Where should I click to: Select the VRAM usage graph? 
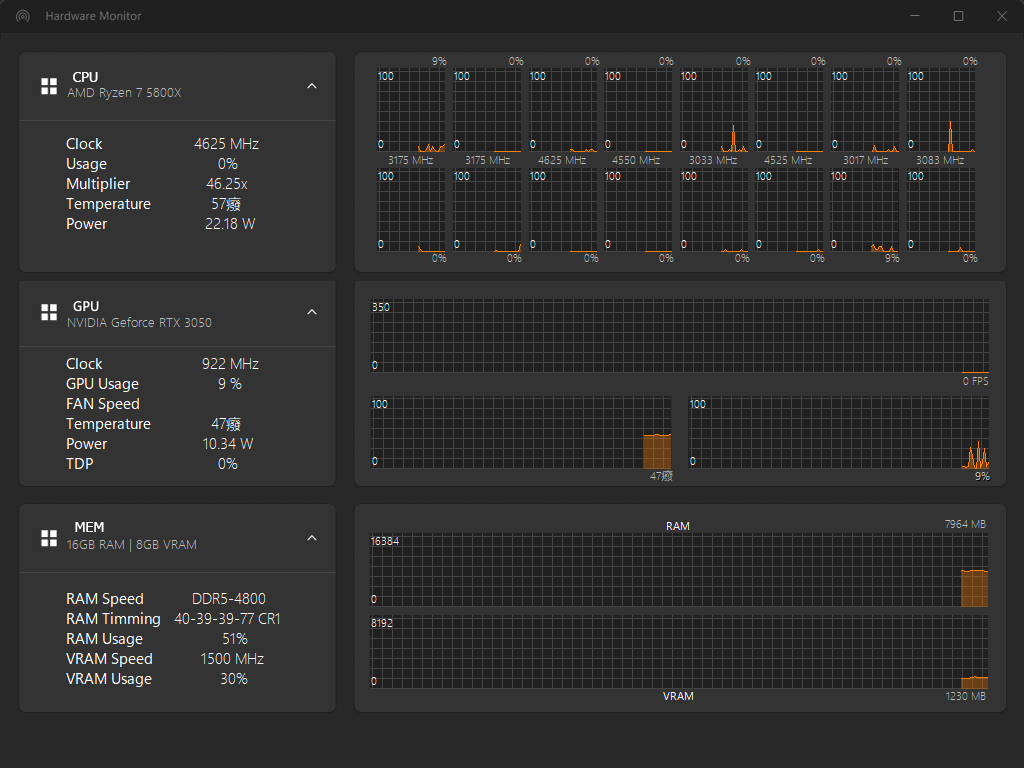click(679, 651)
